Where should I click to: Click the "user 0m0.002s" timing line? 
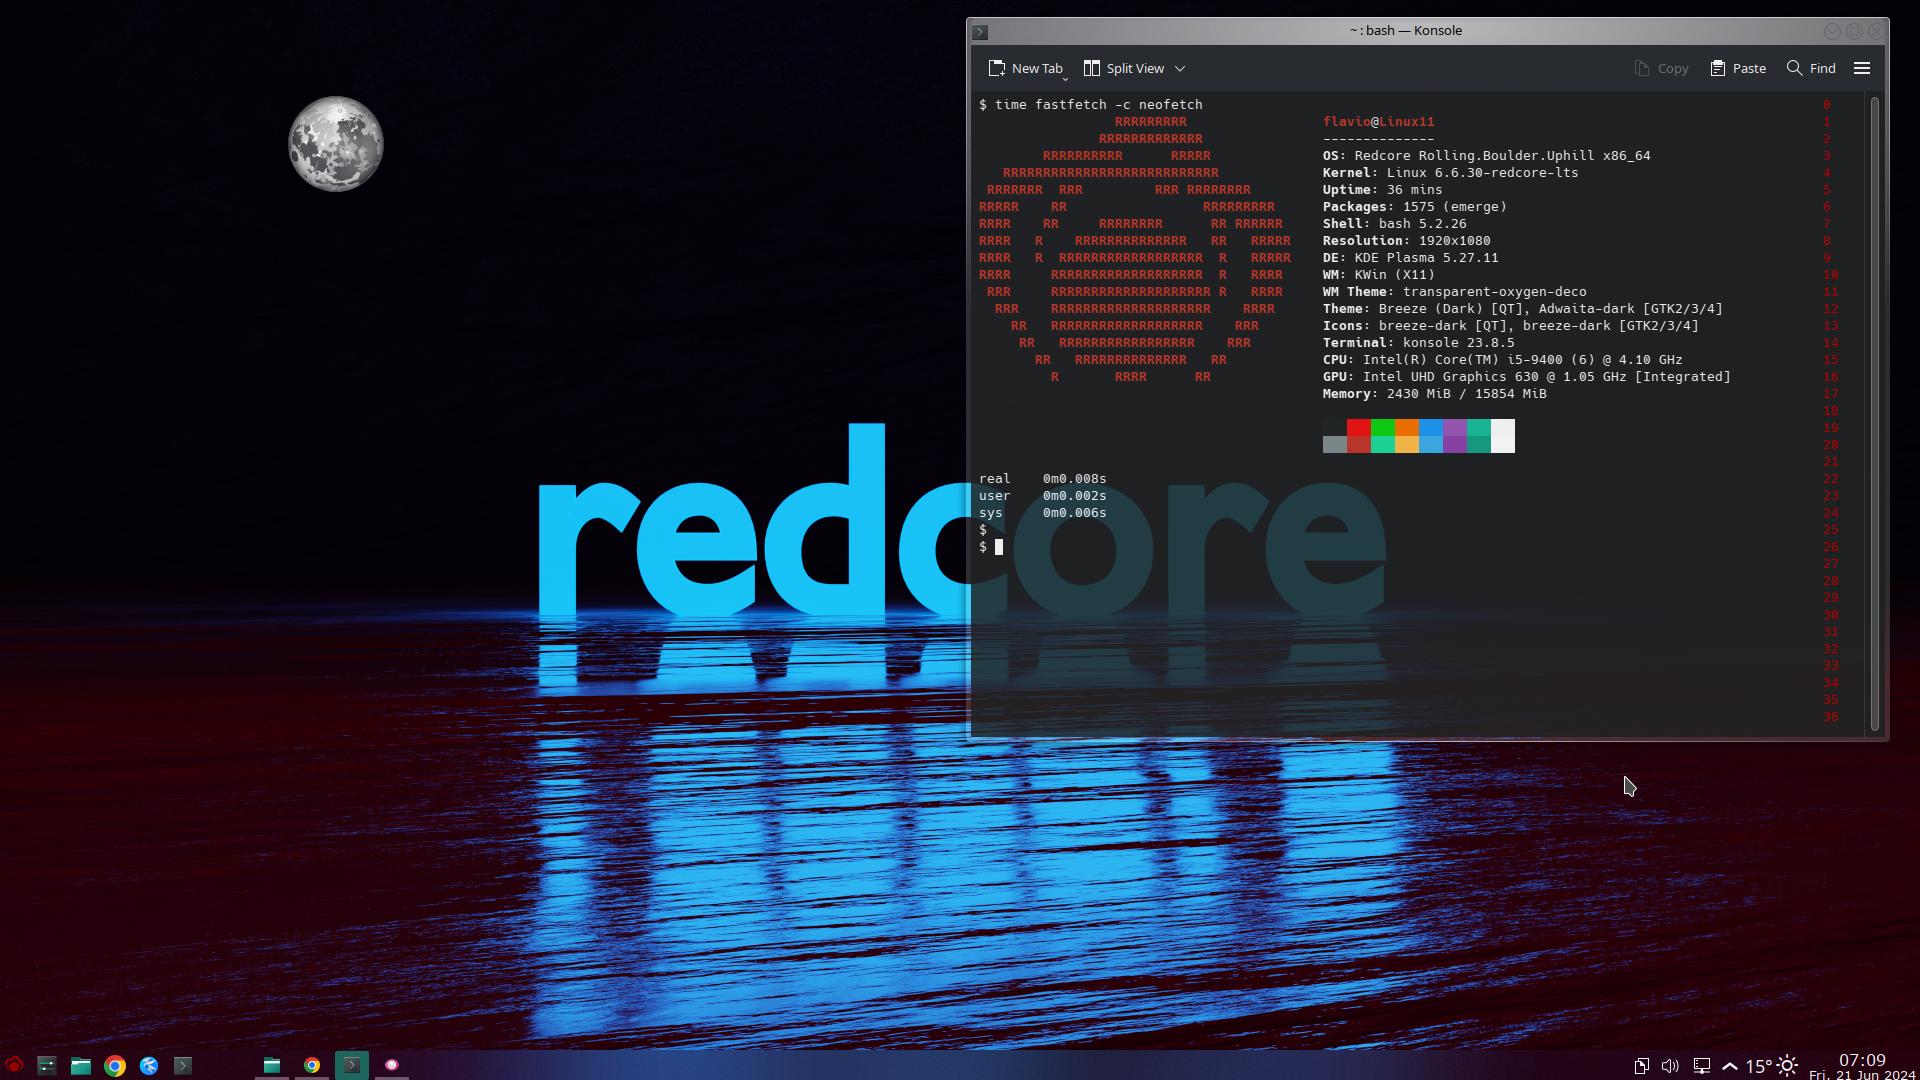click(1043, 495)
